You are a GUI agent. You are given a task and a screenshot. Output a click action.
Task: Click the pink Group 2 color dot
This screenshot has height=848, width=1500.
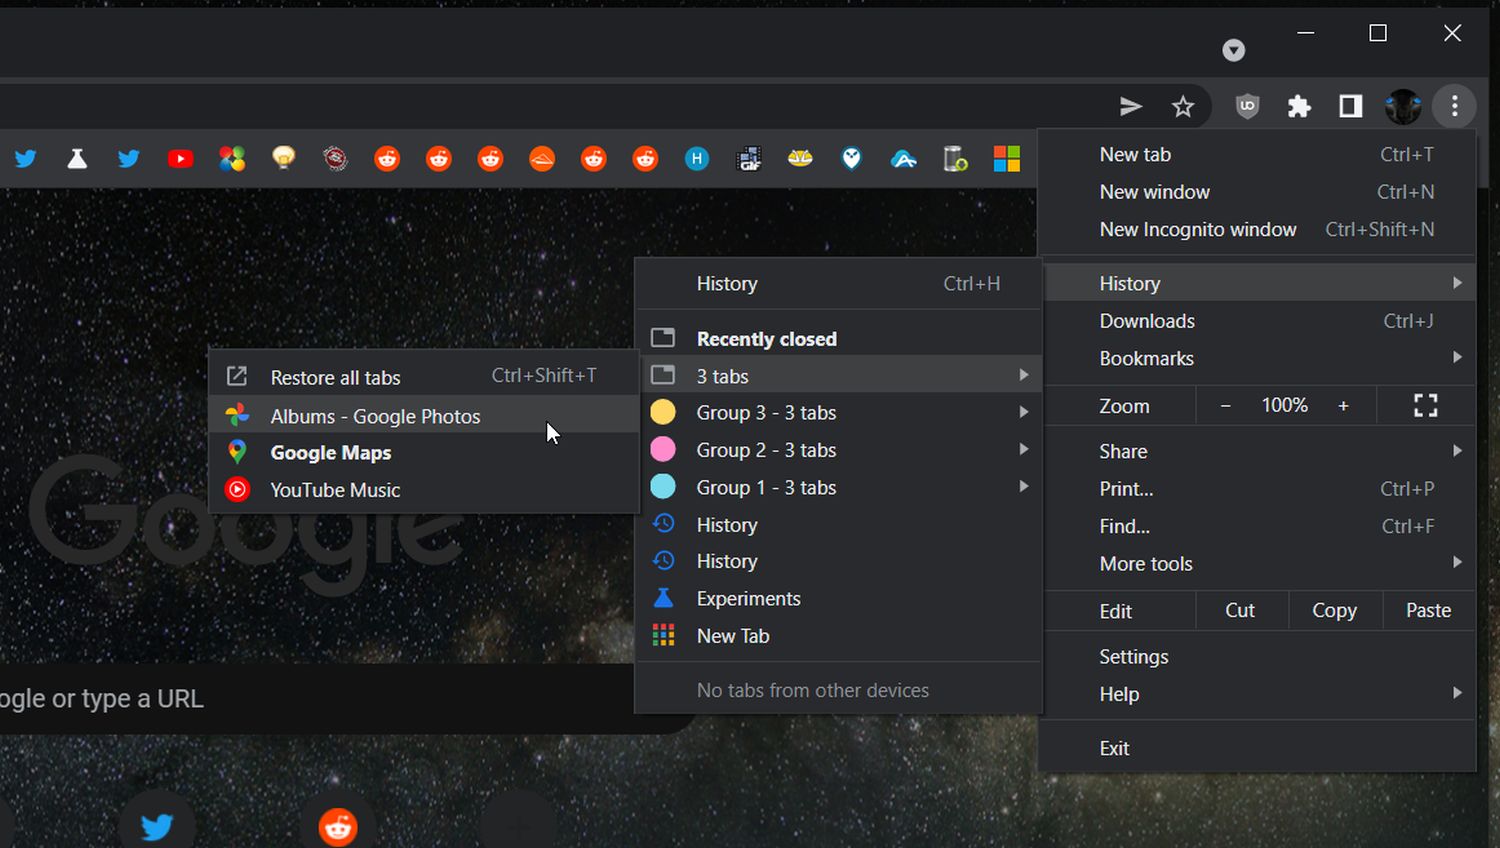(x=663, y=450)
